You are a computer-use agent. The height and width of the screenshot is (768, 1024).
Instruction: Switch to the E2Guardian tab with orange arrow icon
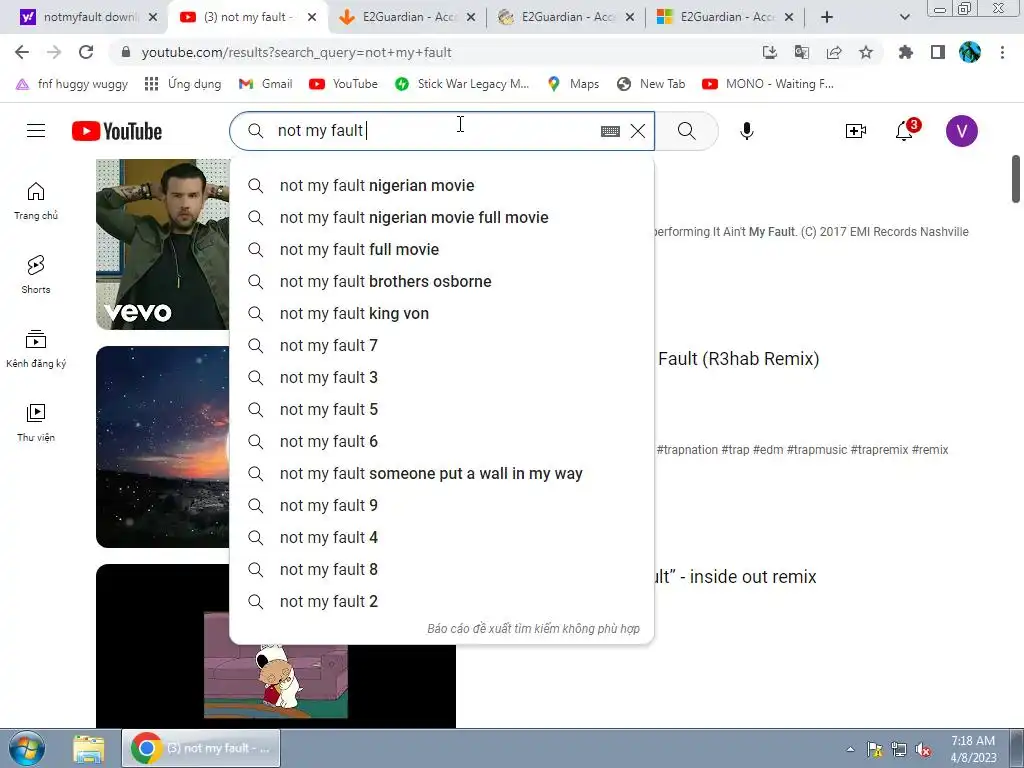coord(409,17)
